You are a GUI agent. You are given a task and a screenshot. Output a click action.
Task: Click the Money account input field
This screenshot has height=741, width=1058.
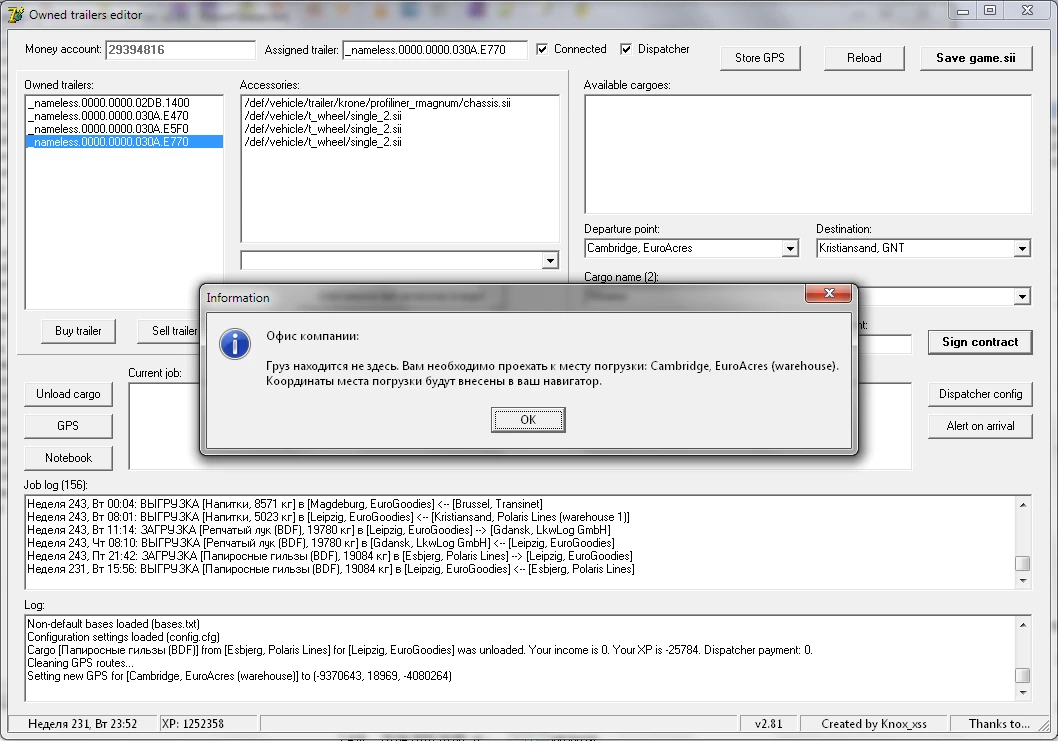point(180,50)
